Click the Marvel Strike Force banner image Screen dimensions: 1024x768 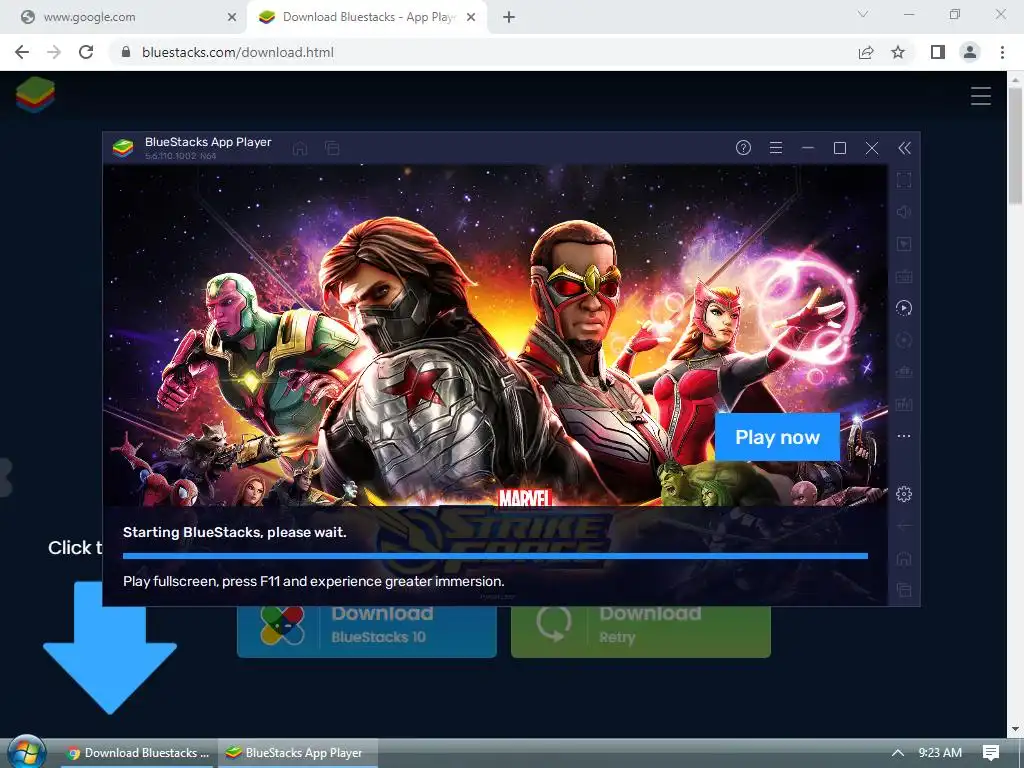click(495, 334)
